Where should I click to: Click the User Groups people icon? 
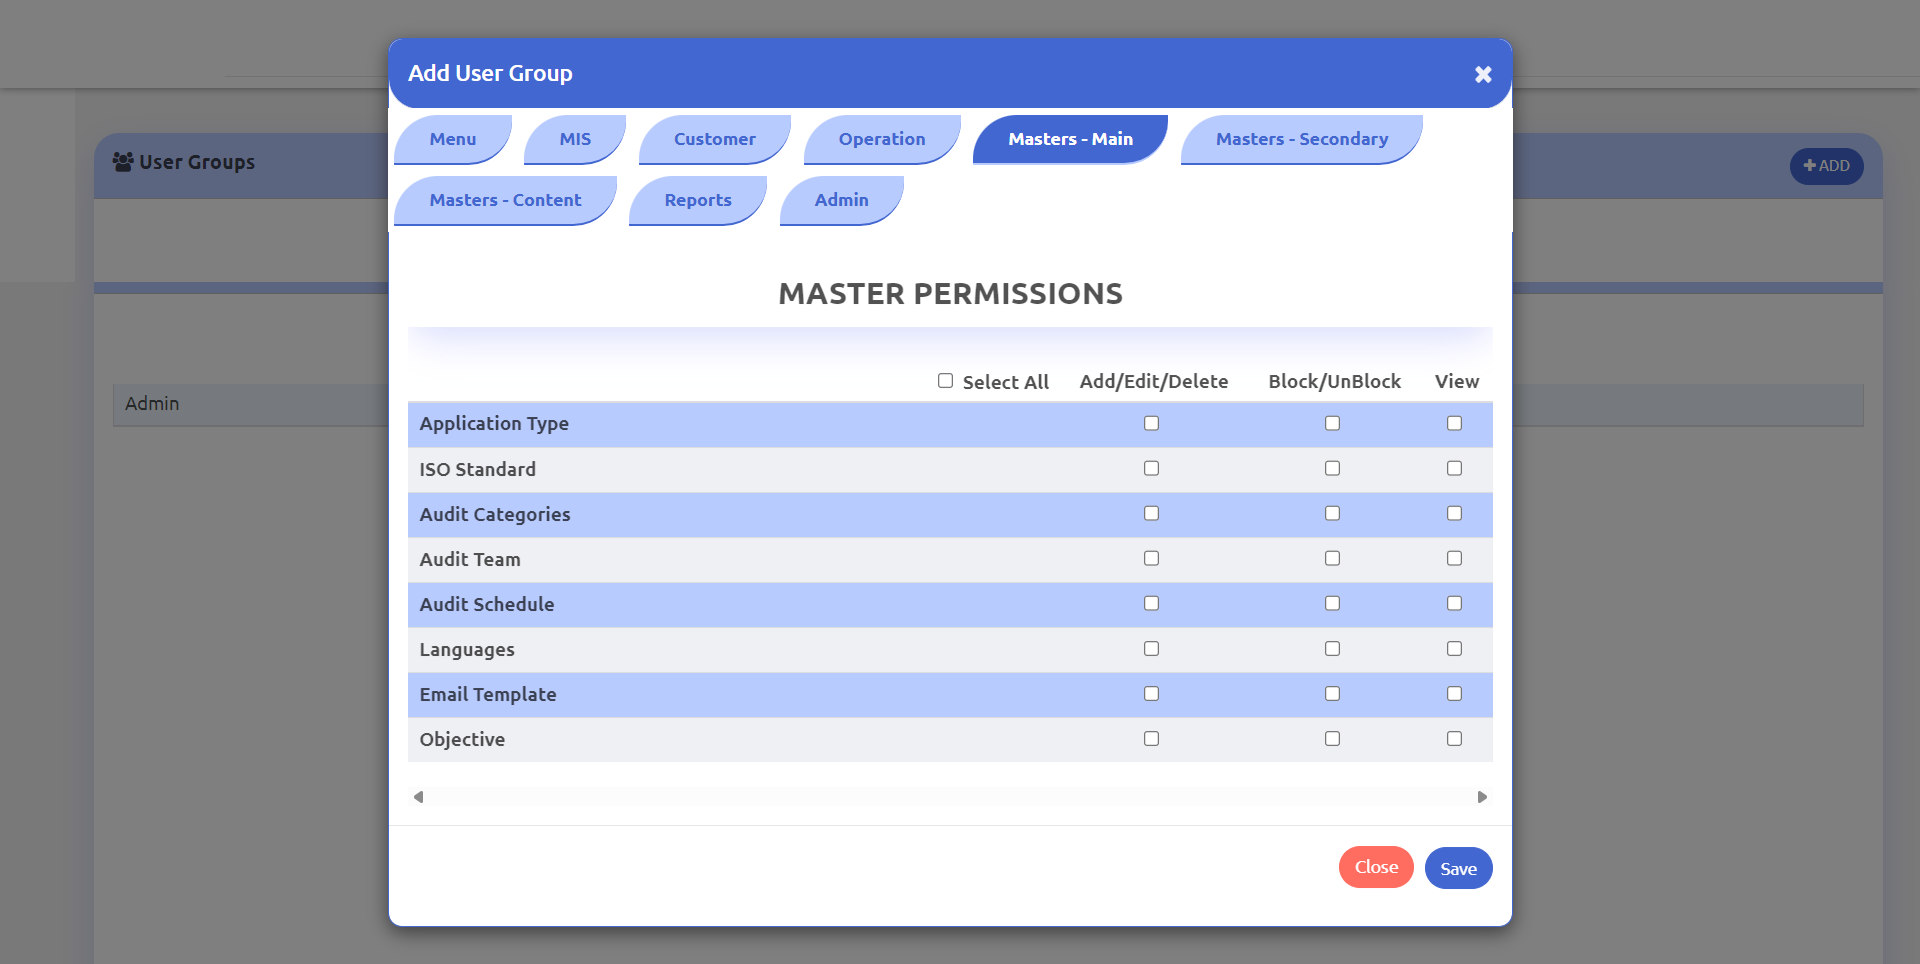point(123,161)
